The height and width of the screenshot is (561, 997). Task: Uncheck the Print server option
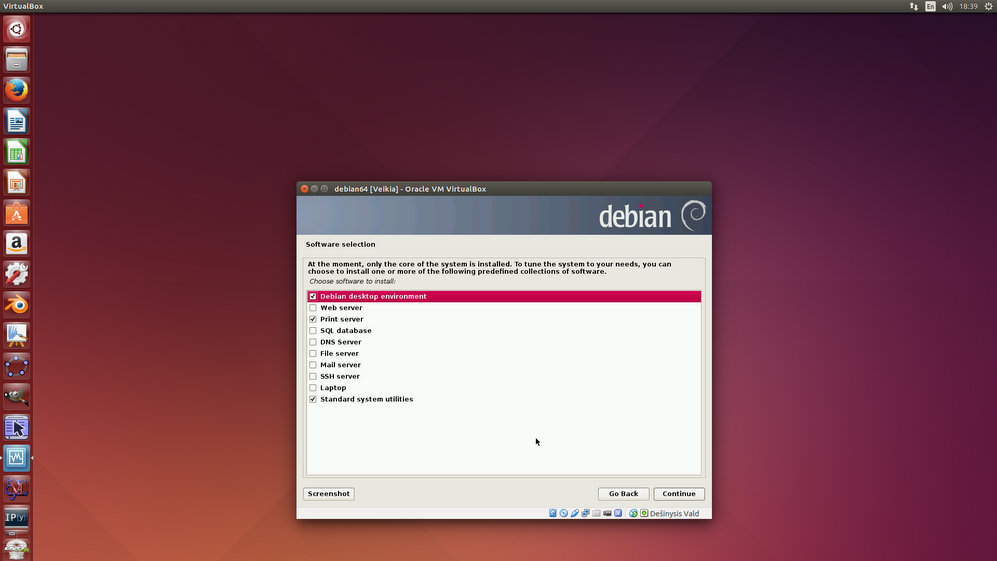pyautogui.click(x=313, y=320)
